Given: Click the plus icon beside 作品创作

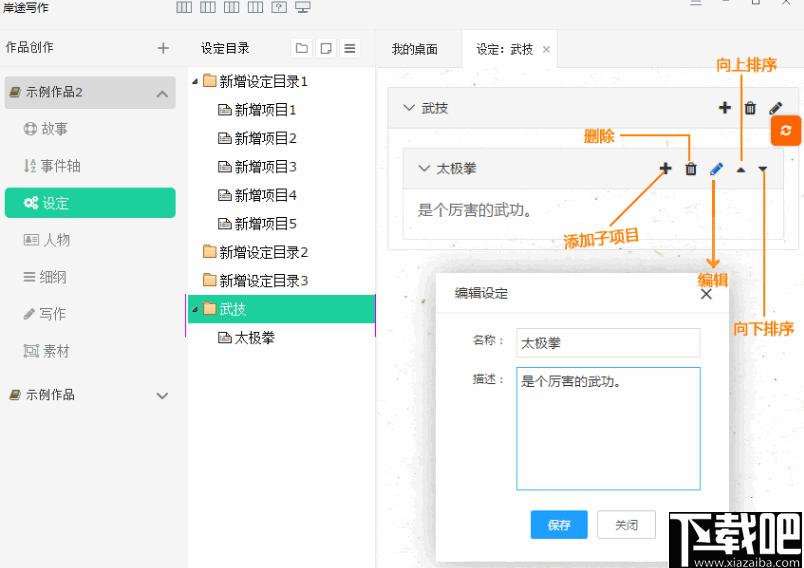Looking at the screenshot, I should coord(163,48).
